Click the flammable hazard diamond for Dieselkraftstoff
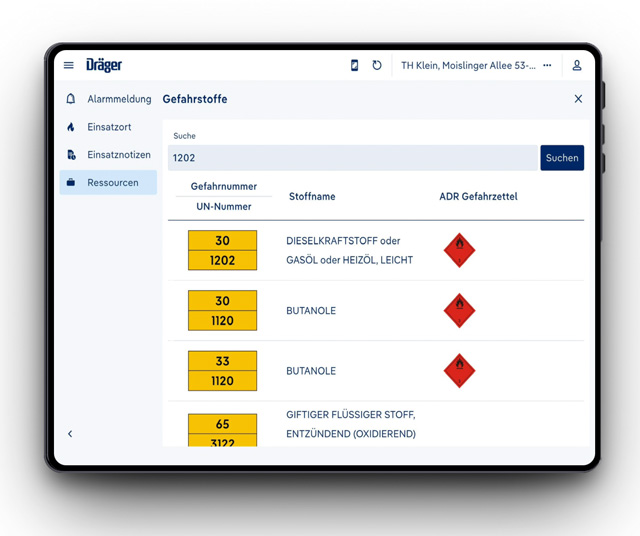Screen dimensions: 640x536 [459, 250]
